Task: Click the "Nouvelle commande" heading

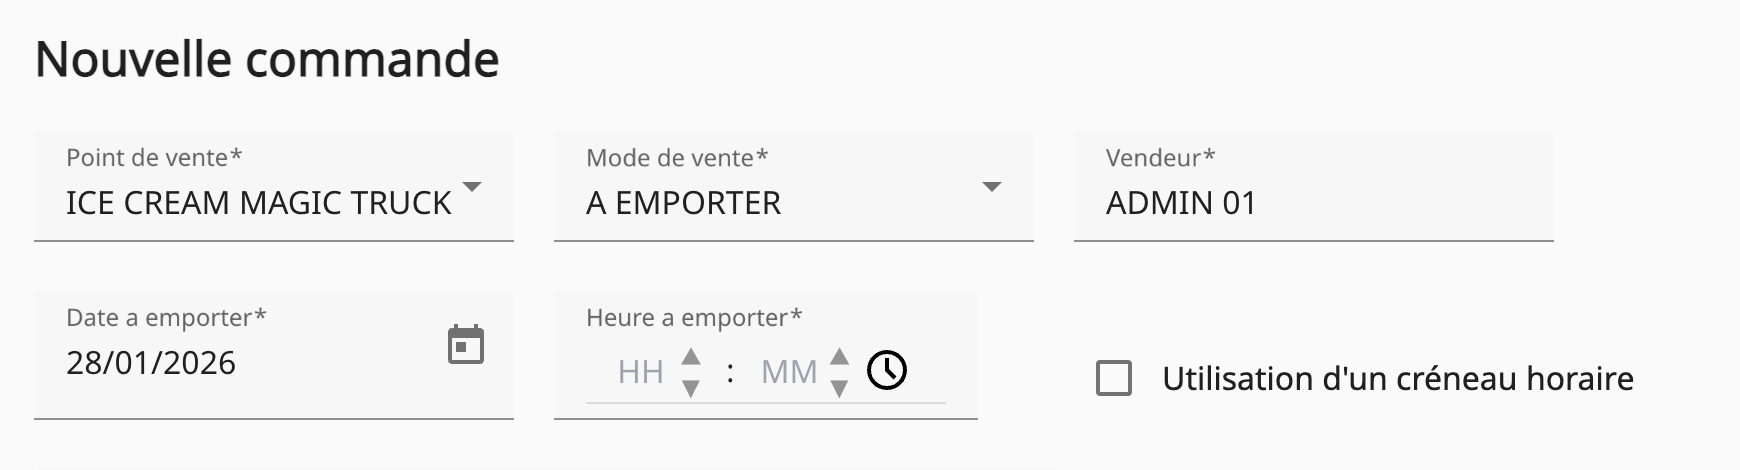Action: point(267,59)
